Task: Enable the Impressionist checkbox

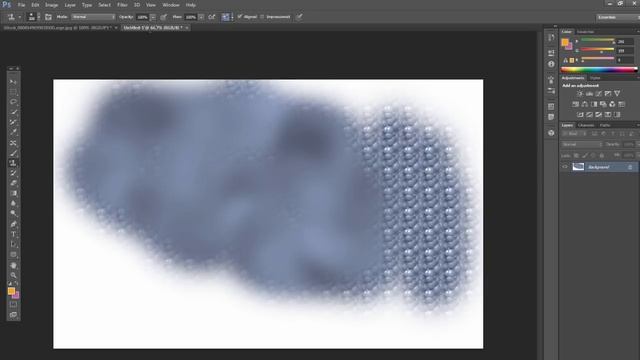Action: click(262, 17)
